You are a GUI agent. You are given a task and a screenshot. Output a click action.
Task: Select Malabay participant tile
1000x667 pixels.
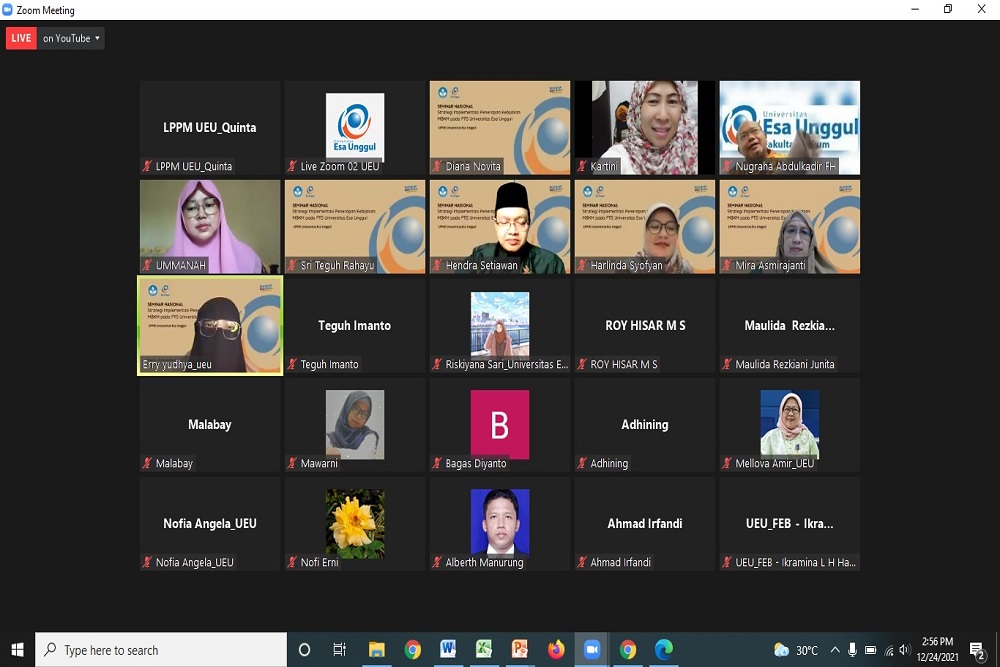[x=210, y=425]
